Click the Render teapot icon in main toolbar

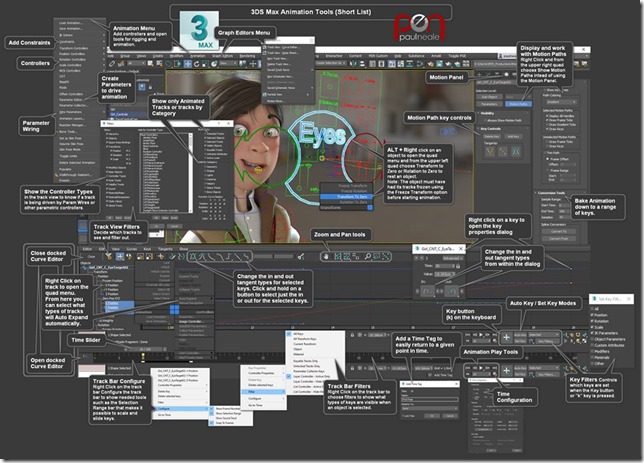coord(448,64)
